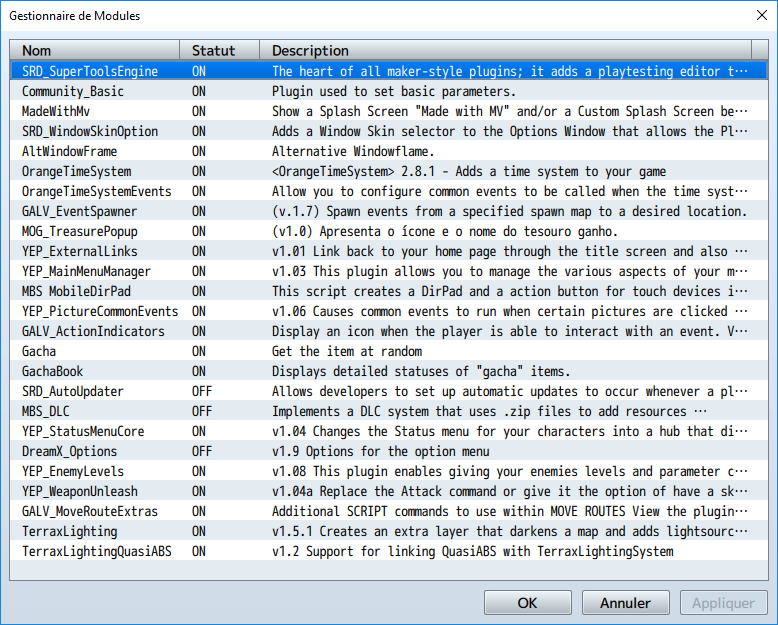This screenshot has height=625, width=778.
Task: Click OFF status of MBS_DLC
Action: (202, 411)
